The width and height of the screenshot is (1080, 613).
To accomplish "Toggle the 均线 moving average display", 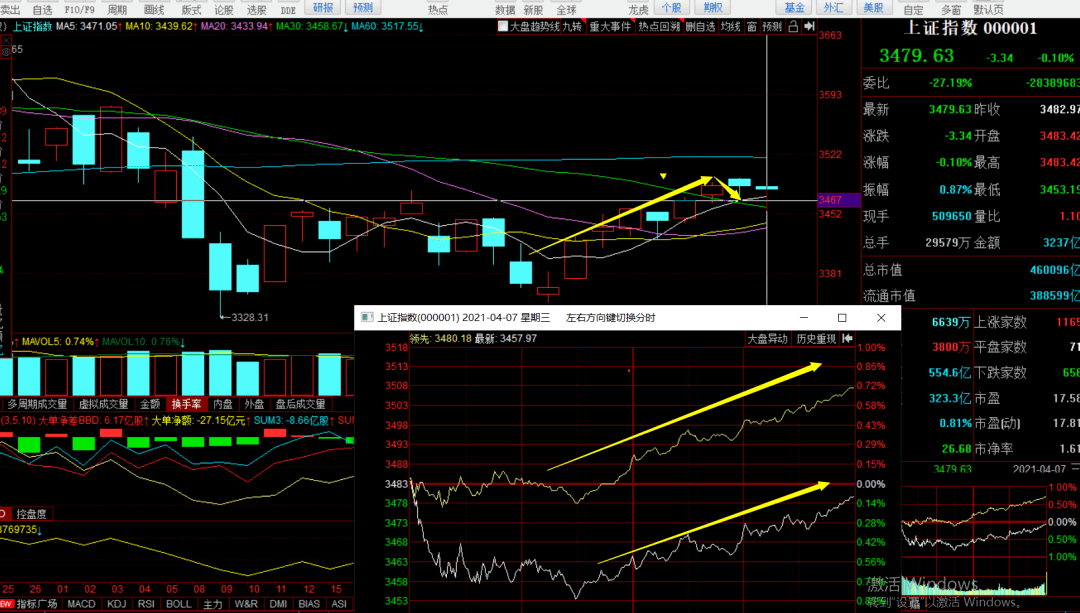I will (730, 27).
